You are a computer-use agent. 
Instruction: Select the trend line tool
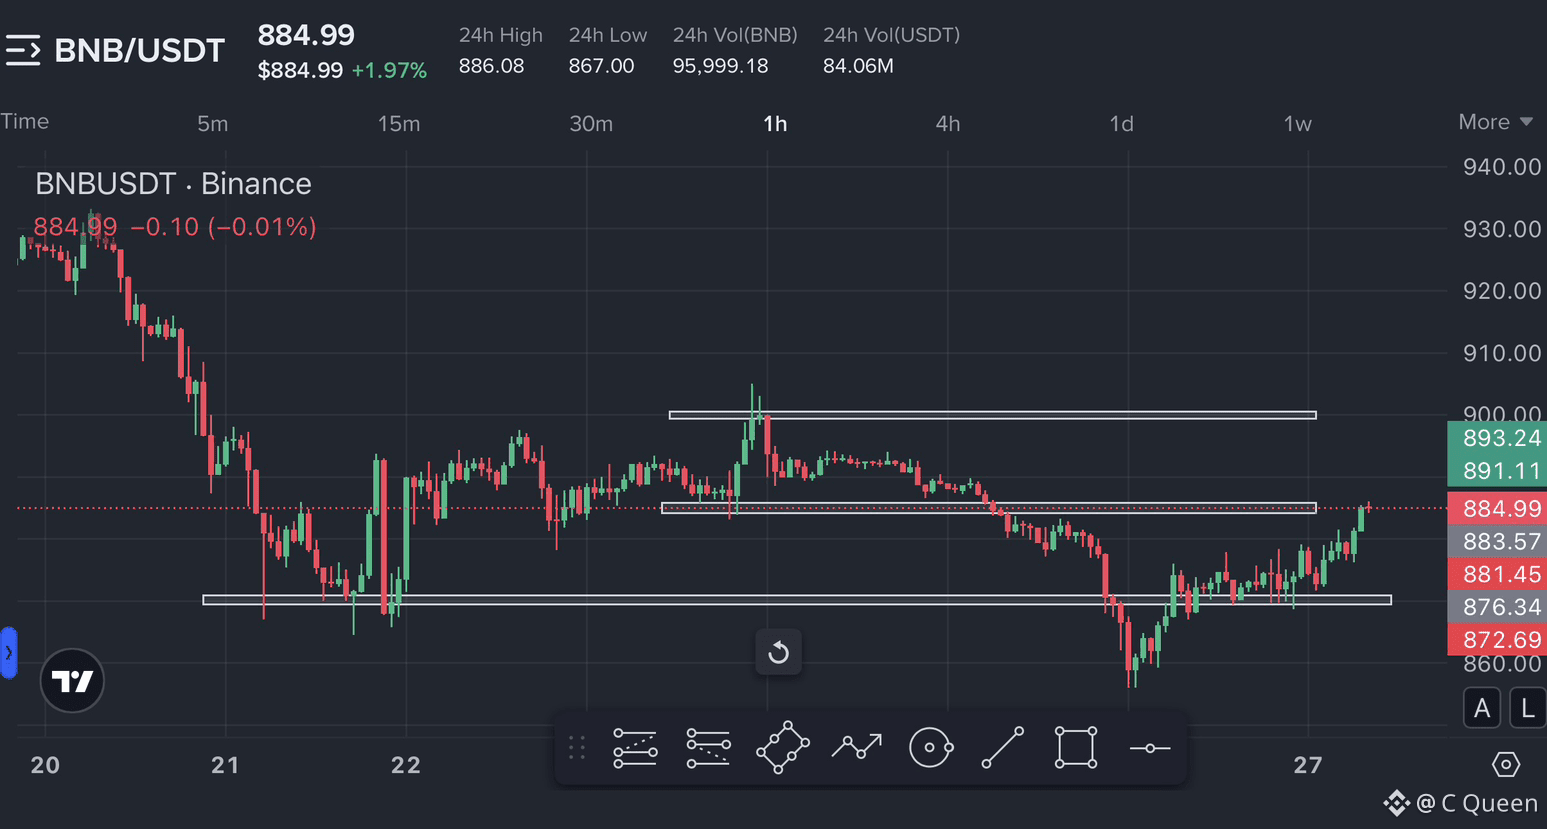1003,747
